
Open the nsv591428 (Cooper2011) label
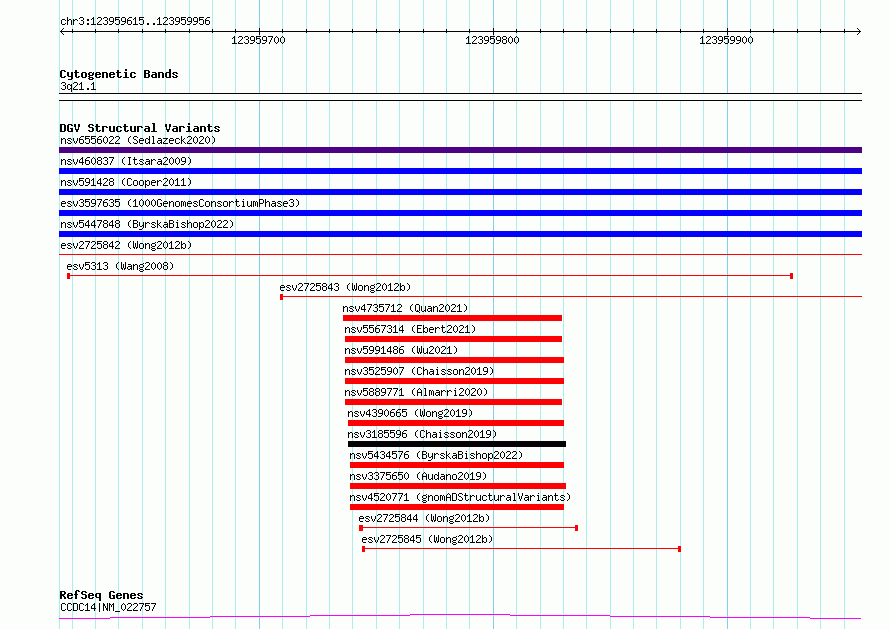[x=126, y=182]
